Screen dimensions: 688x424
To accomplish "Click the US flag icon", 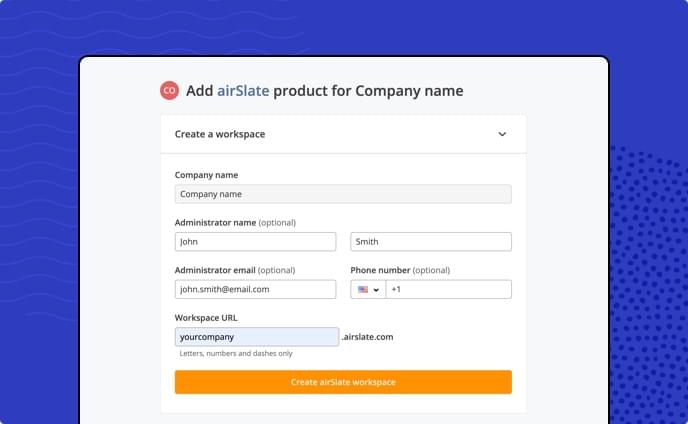I will click(363, 290).
